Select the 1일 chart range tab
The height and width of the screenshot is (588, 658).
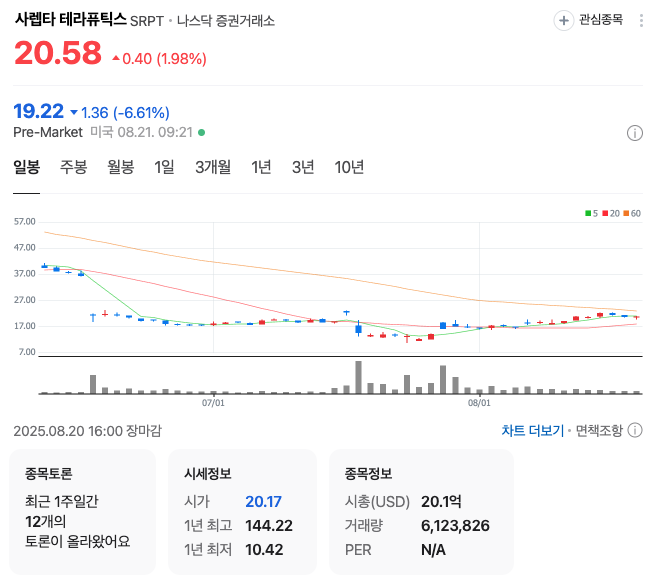pos(164,167)
